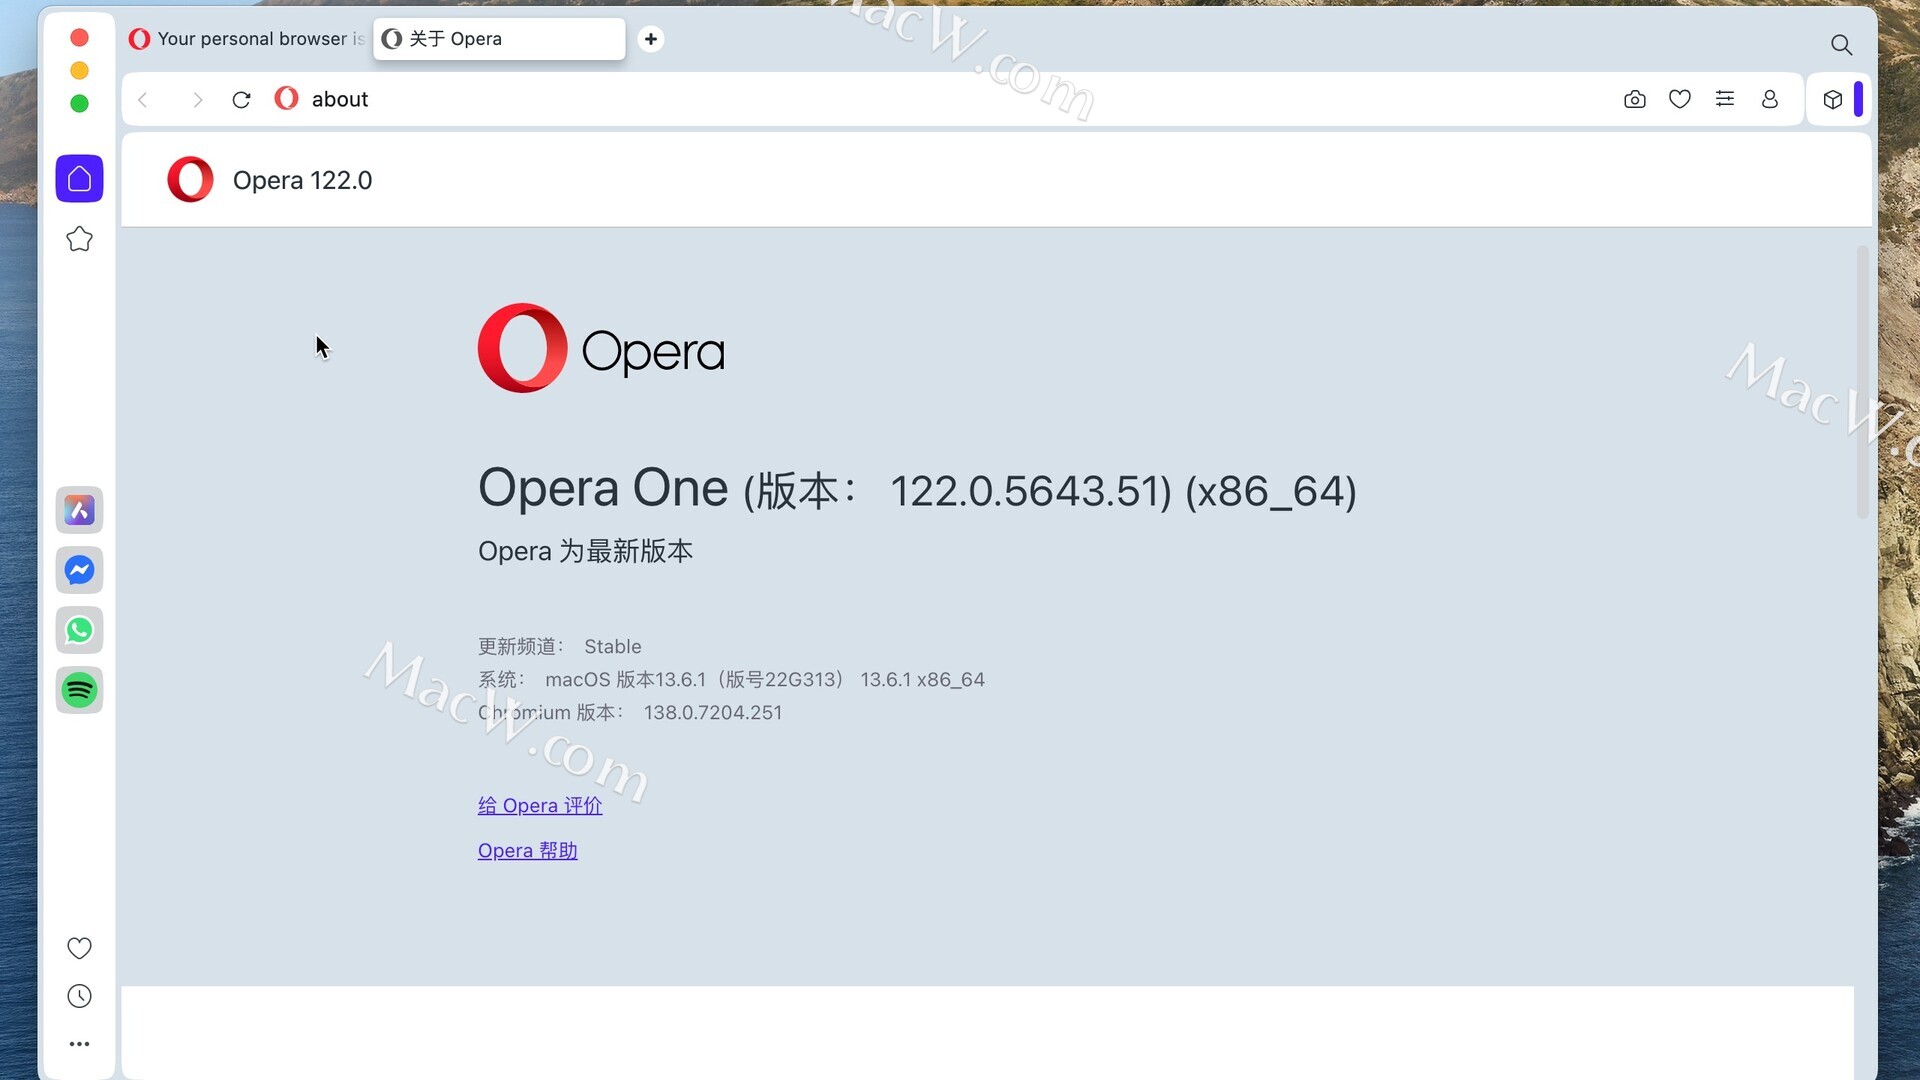Open the history clock icon
This screenshot has height=1080, width=1920.
coord(79,996)
